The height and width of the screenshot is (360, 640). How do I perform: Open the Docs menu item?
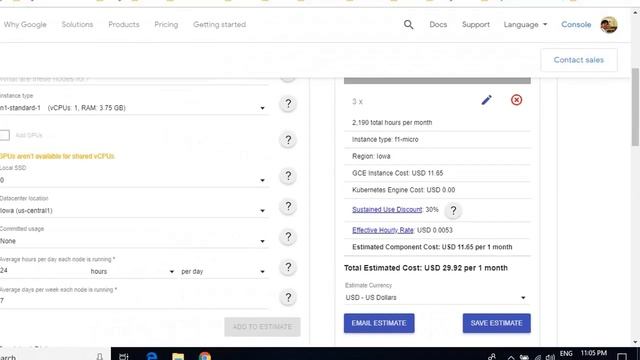pos(438,24)
